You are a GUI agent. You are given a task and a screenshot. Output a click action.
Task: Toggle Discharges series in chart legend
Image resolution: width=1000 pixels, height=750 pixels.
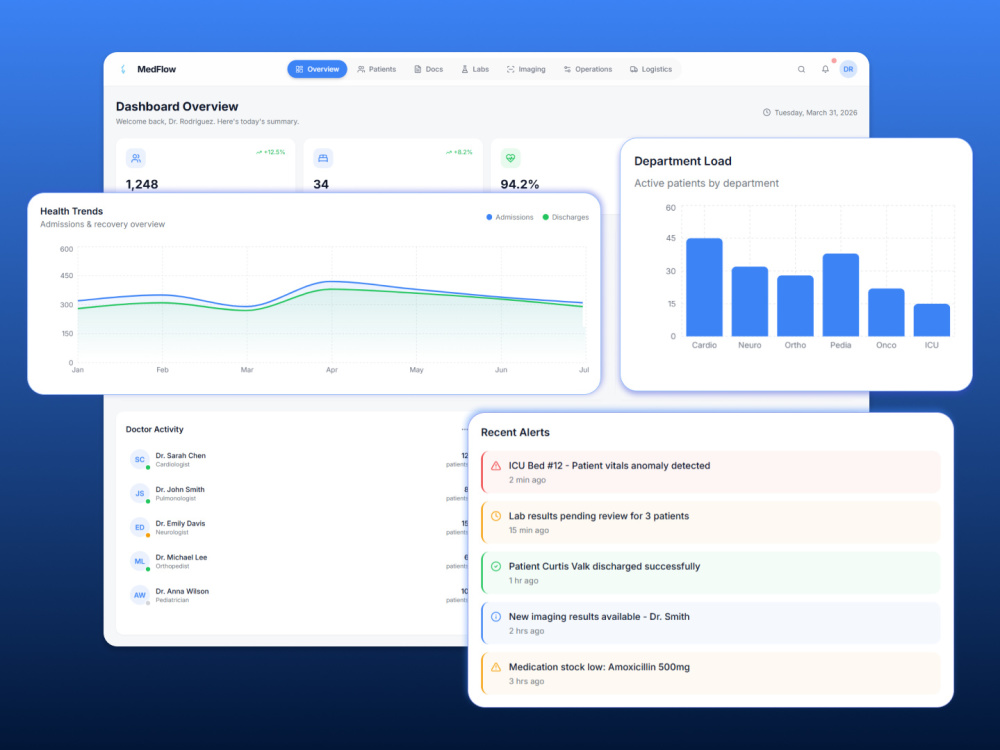pos(566,217)
